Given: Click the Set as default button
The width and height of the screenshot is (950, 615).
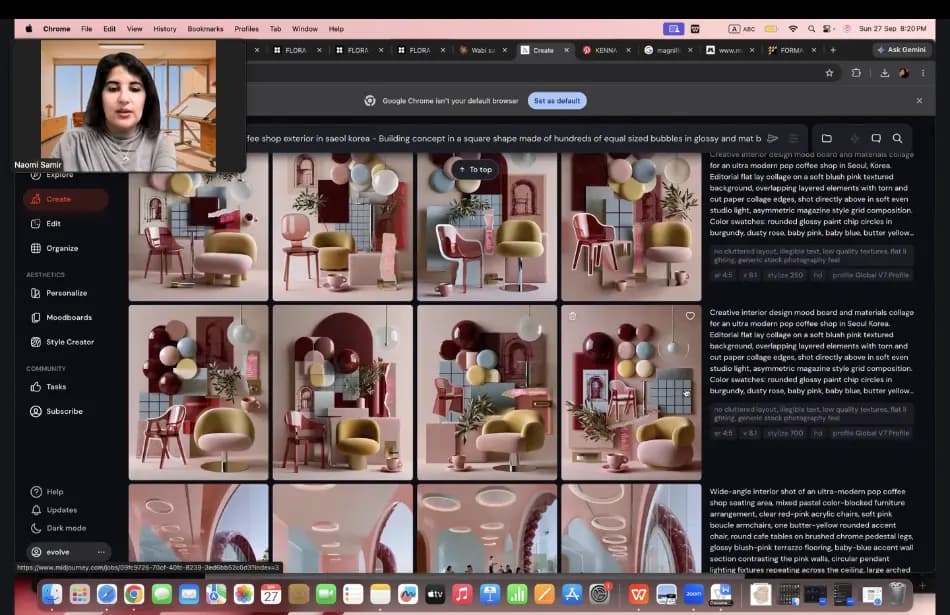Looking at the screenshot, I should tap(557, 101).
